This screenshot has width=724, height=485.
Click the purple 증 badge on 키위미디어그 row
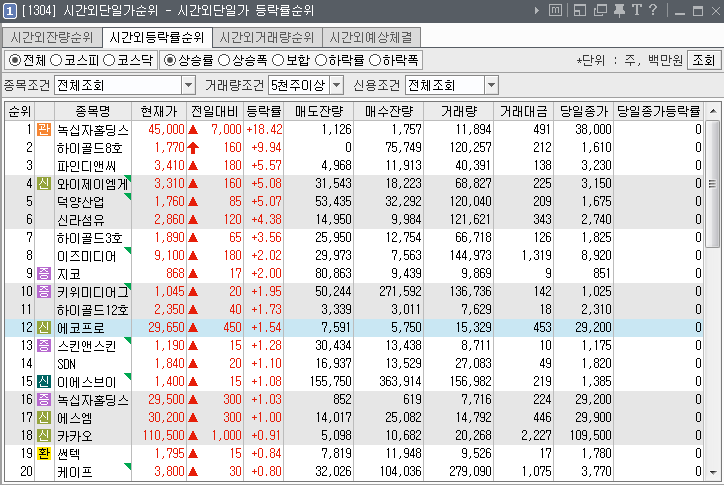(x=44, y=291)
